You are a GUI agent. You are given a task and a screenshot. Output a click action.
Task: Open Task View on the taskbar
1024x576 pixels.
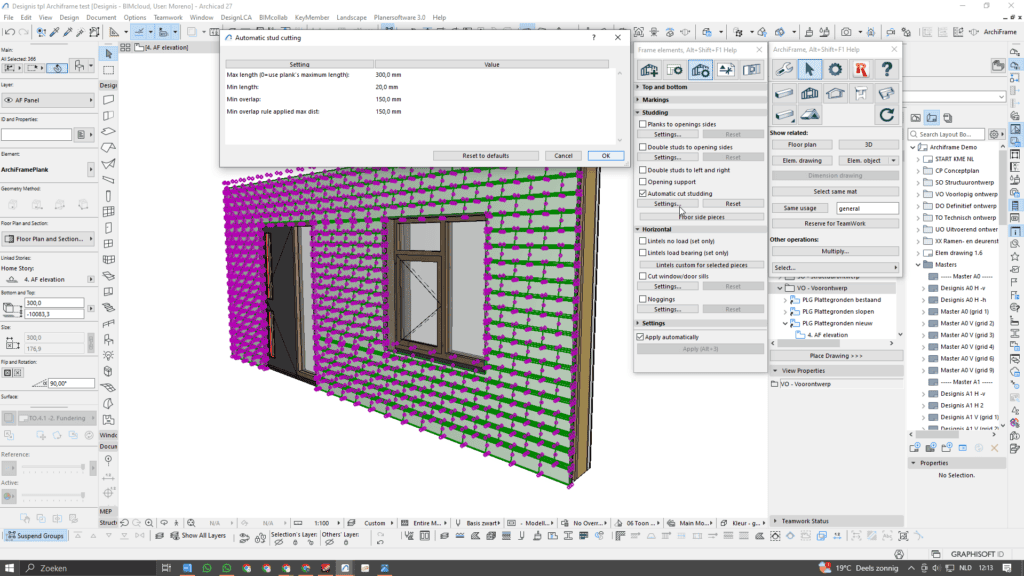(166, 568)
